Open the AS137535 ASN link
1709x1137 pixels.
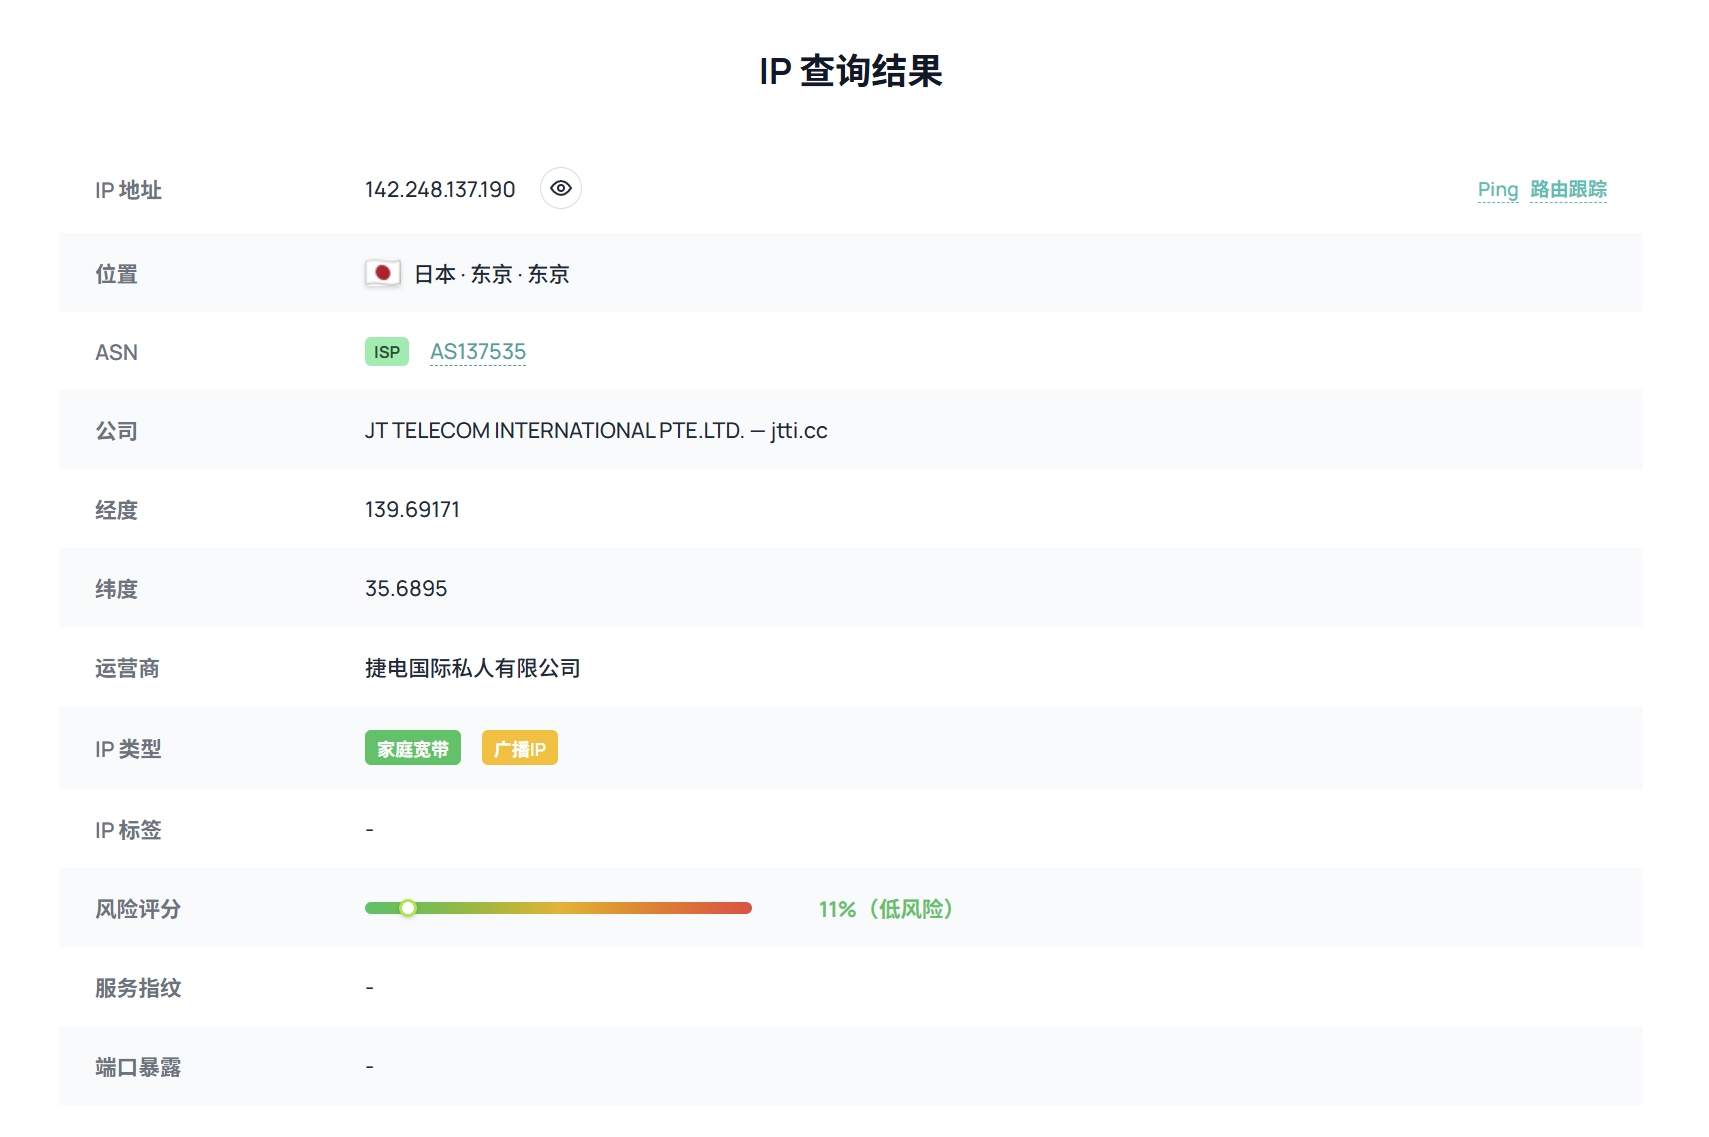[x=478, y=352]
